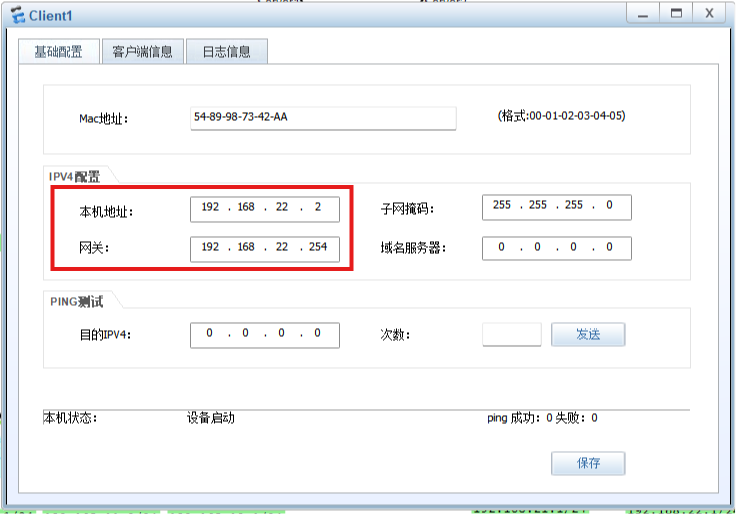Click the IPV4配置 group heading
The width and height of the screenshot is (736, 514).
coord(74,176)
